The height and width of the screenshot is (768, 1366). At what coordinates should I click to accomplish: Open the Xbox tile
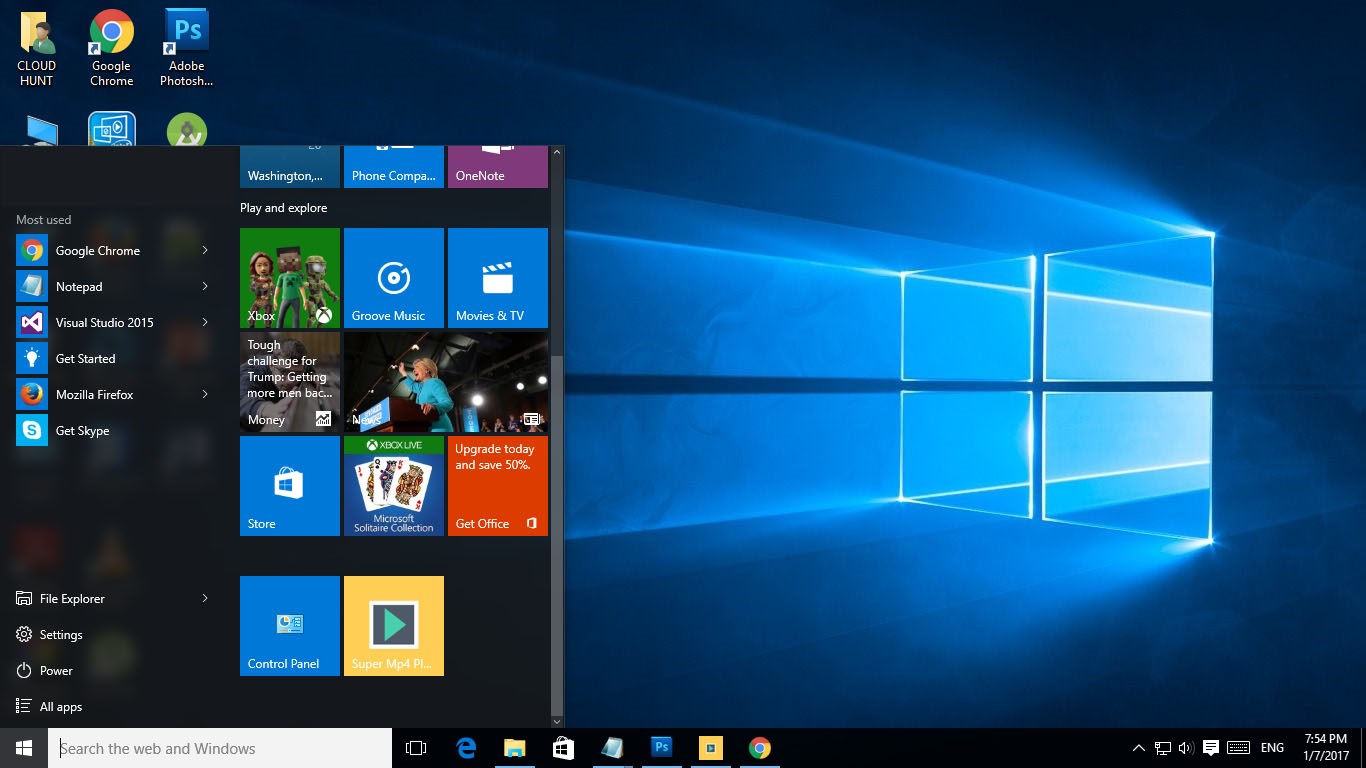tap(290, 278)
